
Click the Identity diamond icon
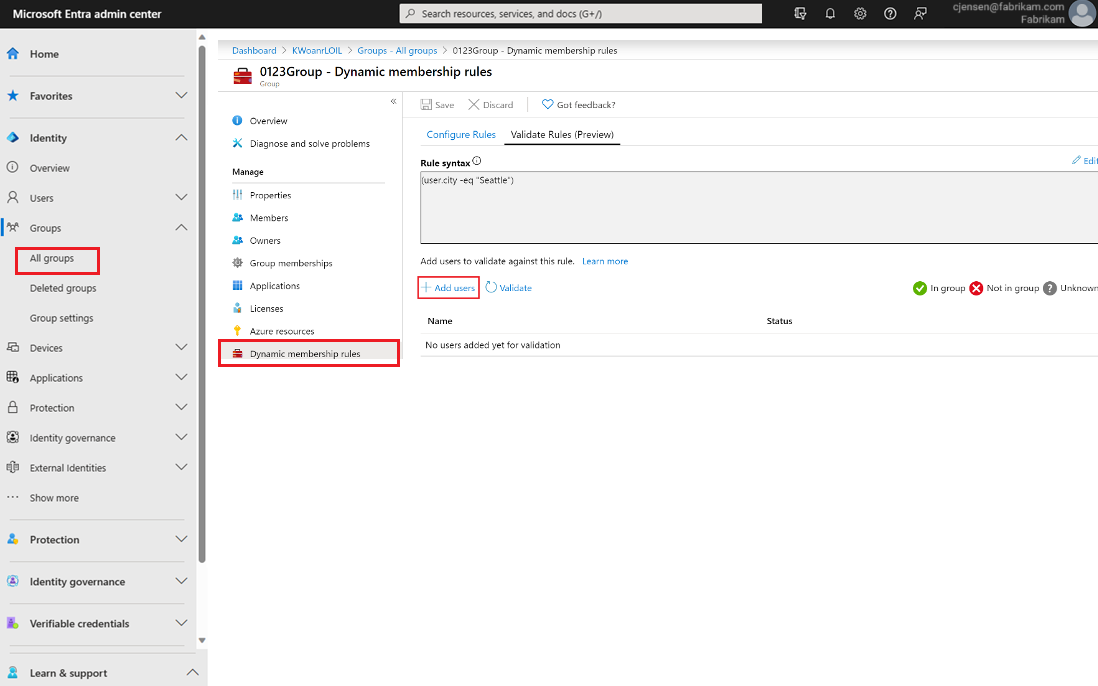[x=13, y=137]
